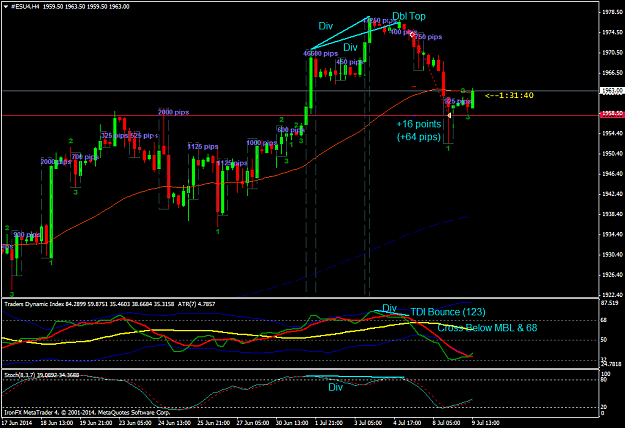Click the 1926.40 price axis label

[x=613, y=275]
